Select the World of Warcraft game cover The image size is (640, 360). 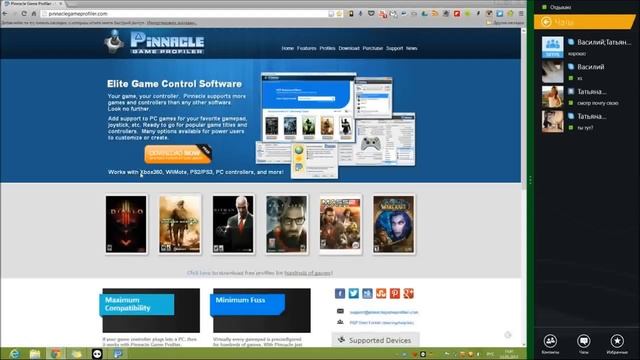click(393, 224)
